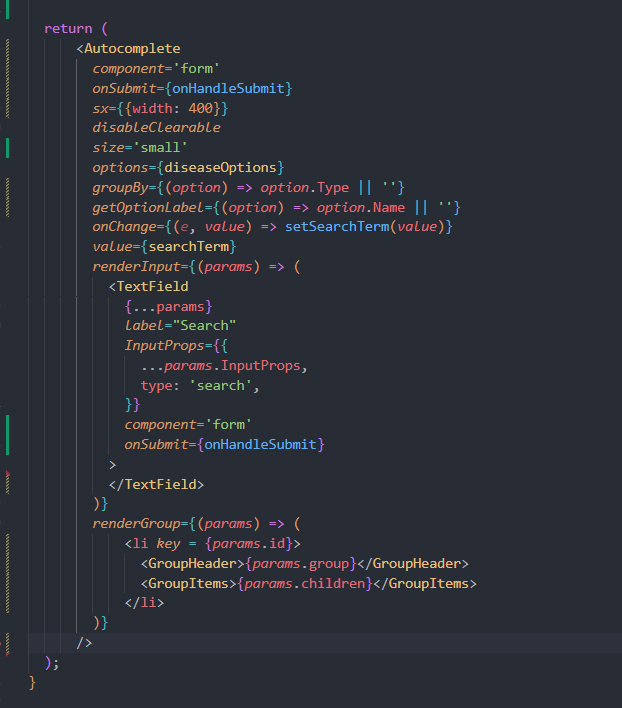Screen dimensions: 622x708
Task: Click 'id' in {params.id}
Action: pos(277,544)
